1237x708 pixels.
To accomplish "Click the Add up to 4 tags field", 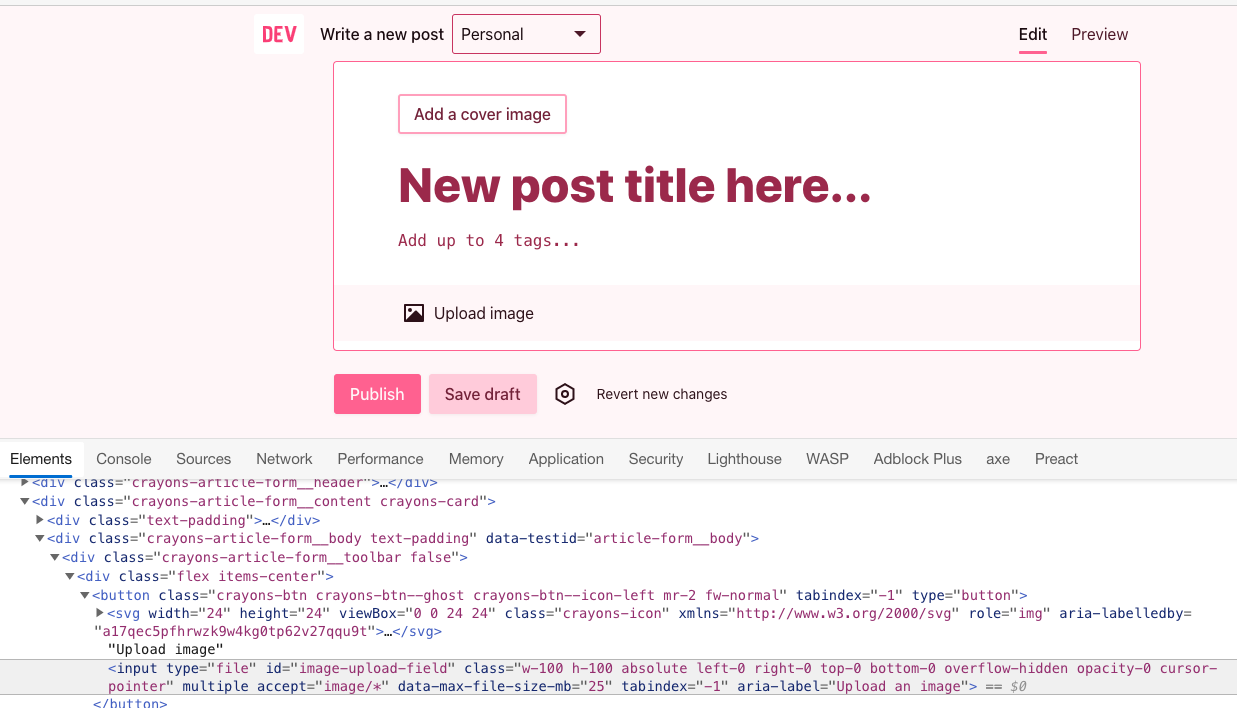I will coord(489,240).
